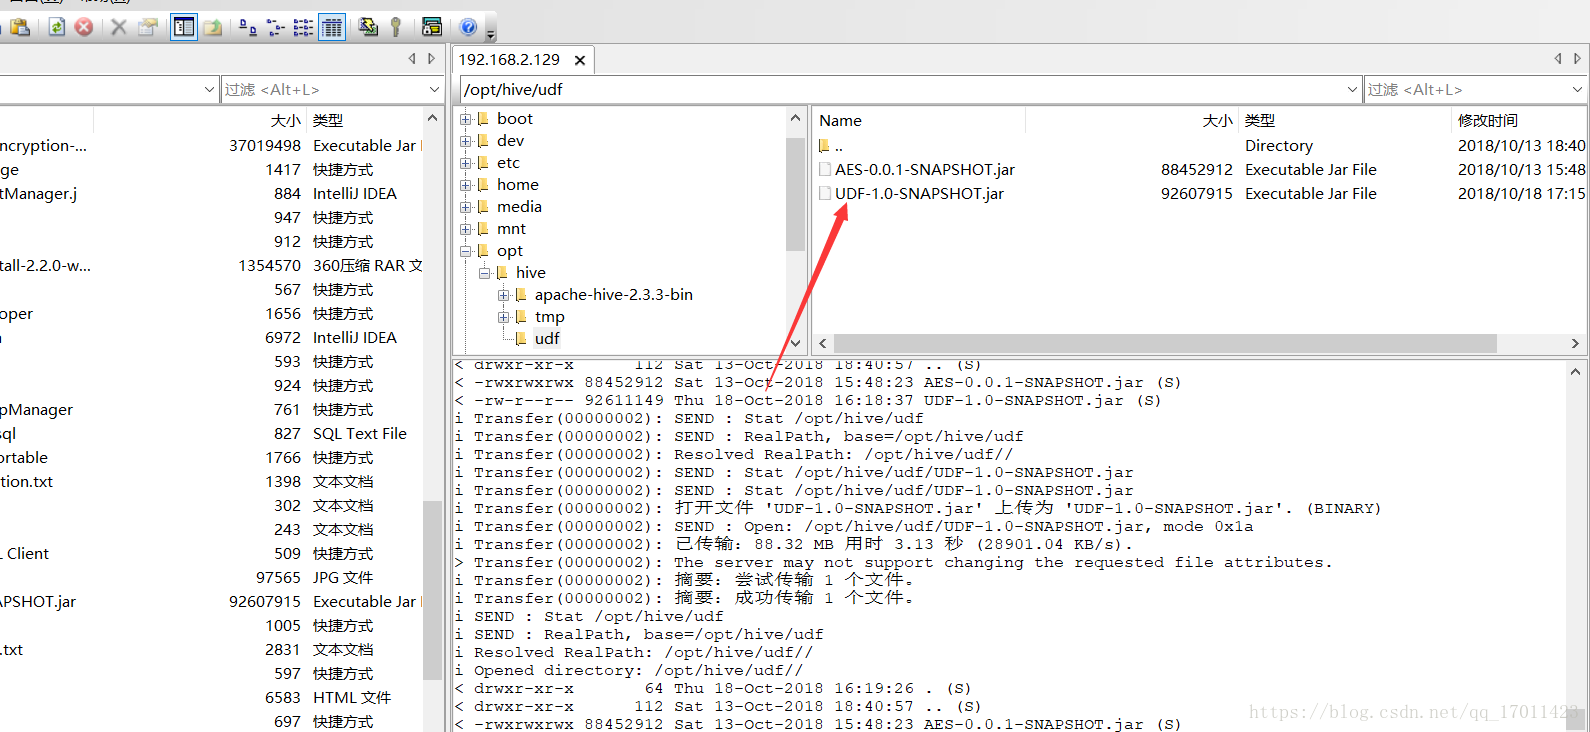The height and width of the screenshot is (732, 1590).
Task: Expand the mnt folder node
Action: click(x=466, y=229)
